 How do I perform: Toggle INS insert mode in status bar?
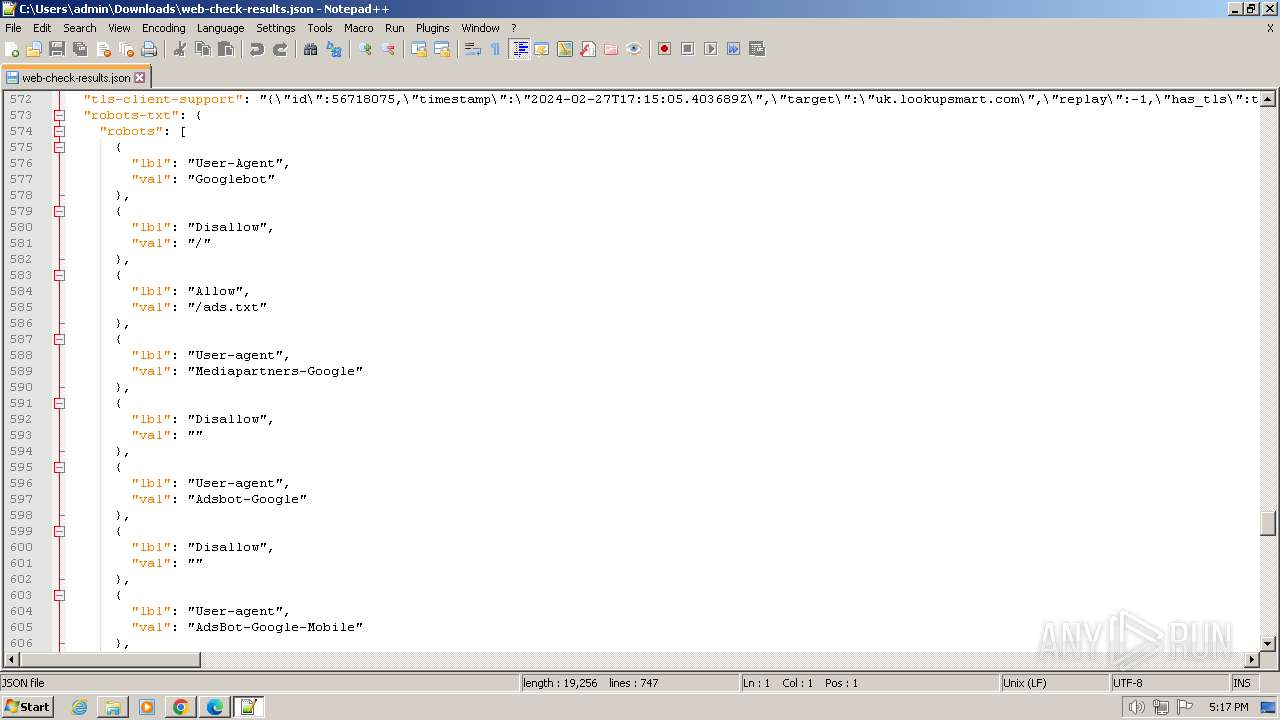1242,683
